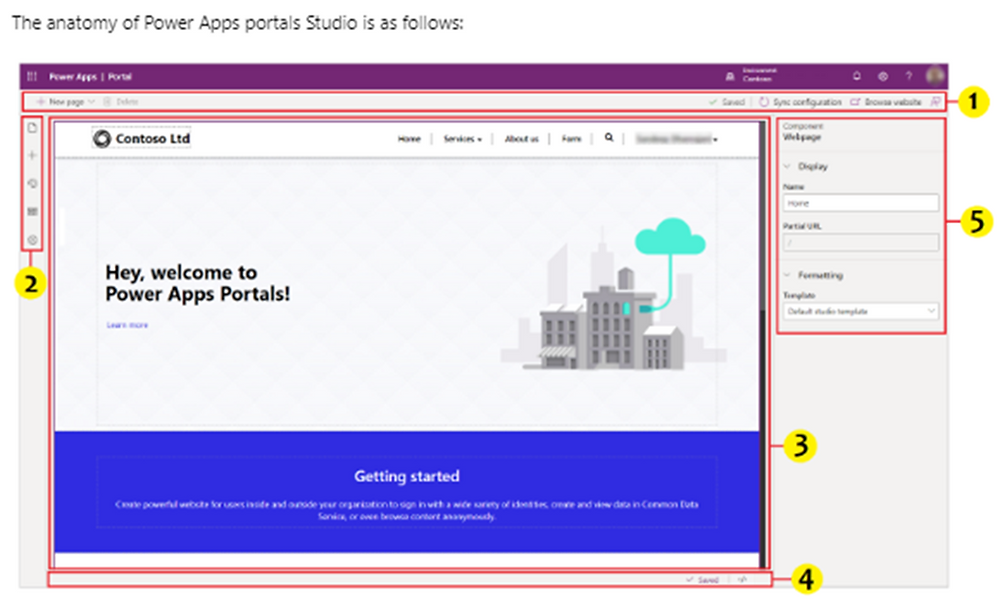Click the notifications bell icon
Screen dimensions: 1000x616
857,76
